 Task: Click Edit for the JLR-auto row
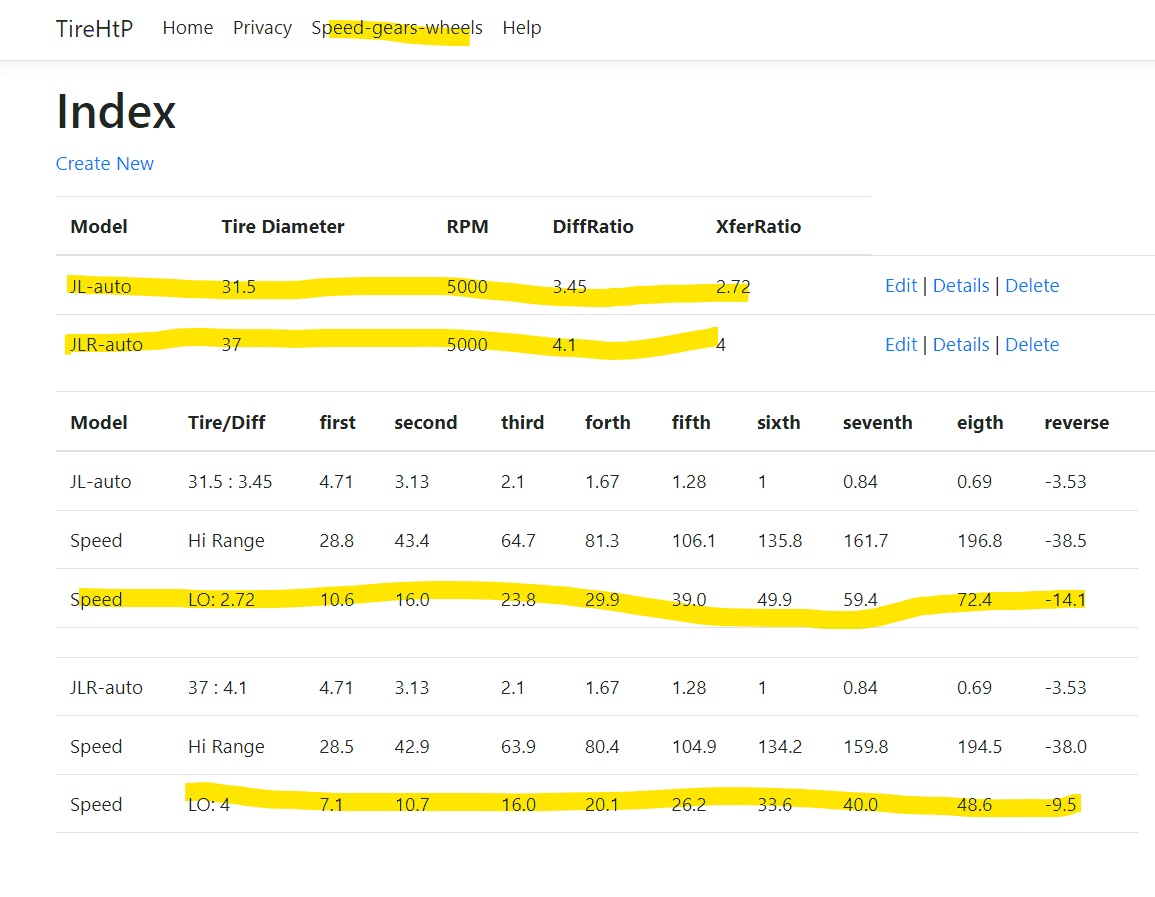tap(901, 345)
